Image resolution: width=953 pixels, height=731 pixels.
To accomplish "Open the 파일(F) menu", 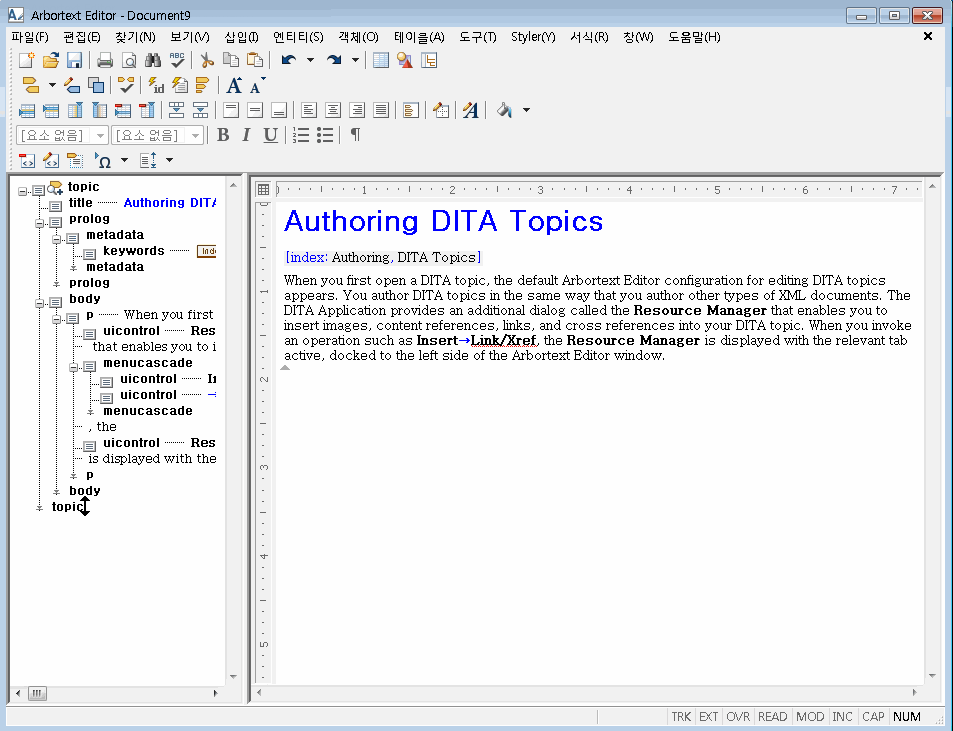I will (x=30, y=37).
